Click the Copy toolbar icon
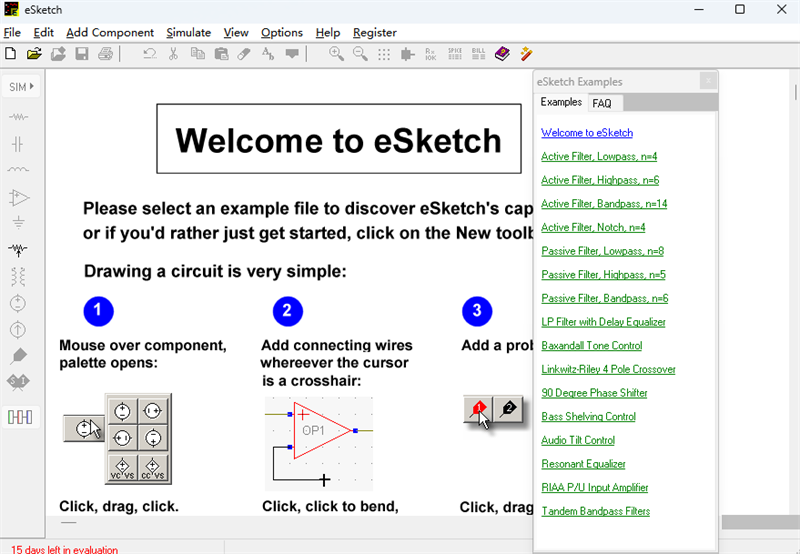 (197, 54)
